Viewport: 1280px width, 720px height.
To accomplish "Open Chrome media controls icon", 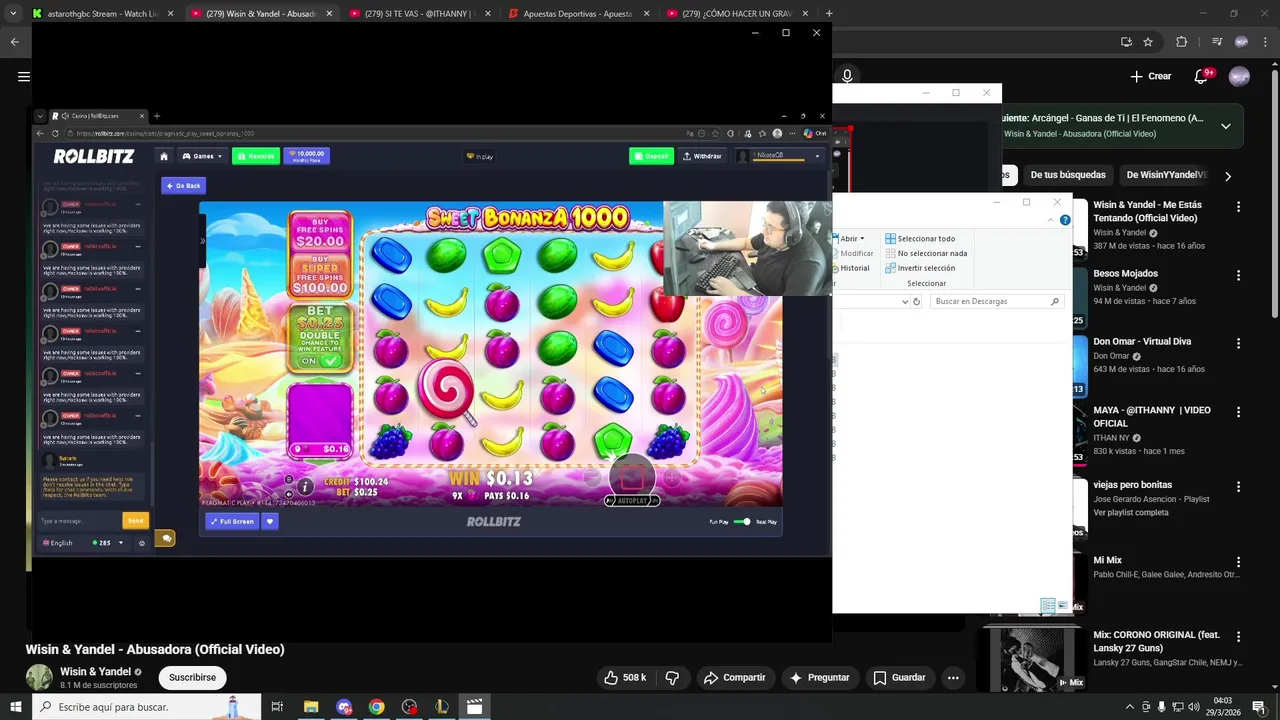I will pyautogui.click(x=1216, y=41).
